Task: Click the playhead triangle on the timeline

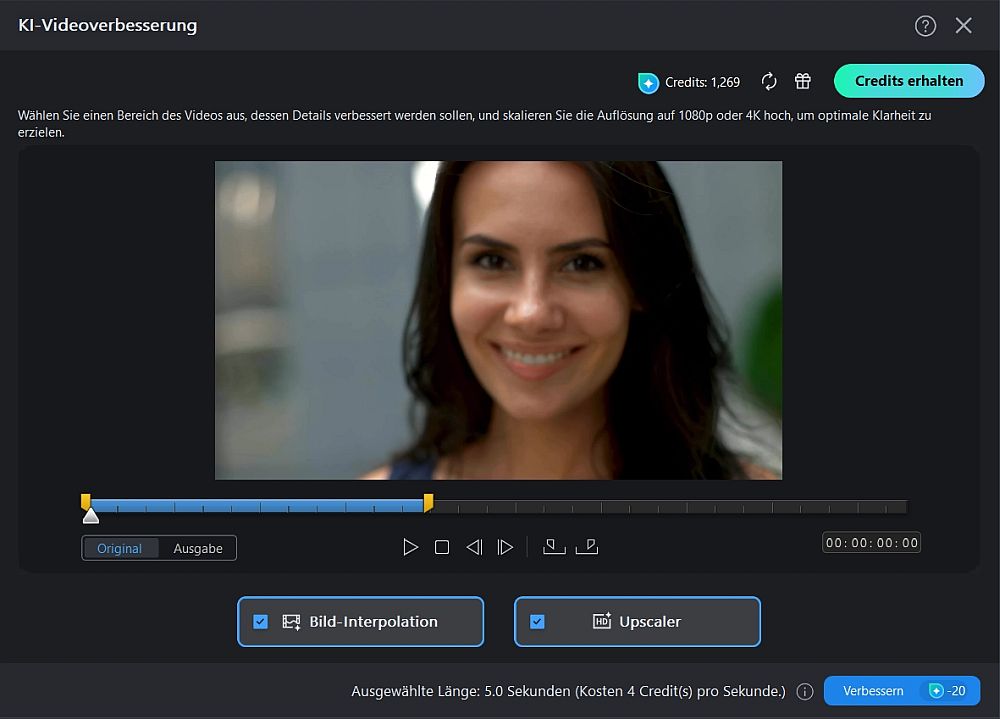Action: (91, 515)
